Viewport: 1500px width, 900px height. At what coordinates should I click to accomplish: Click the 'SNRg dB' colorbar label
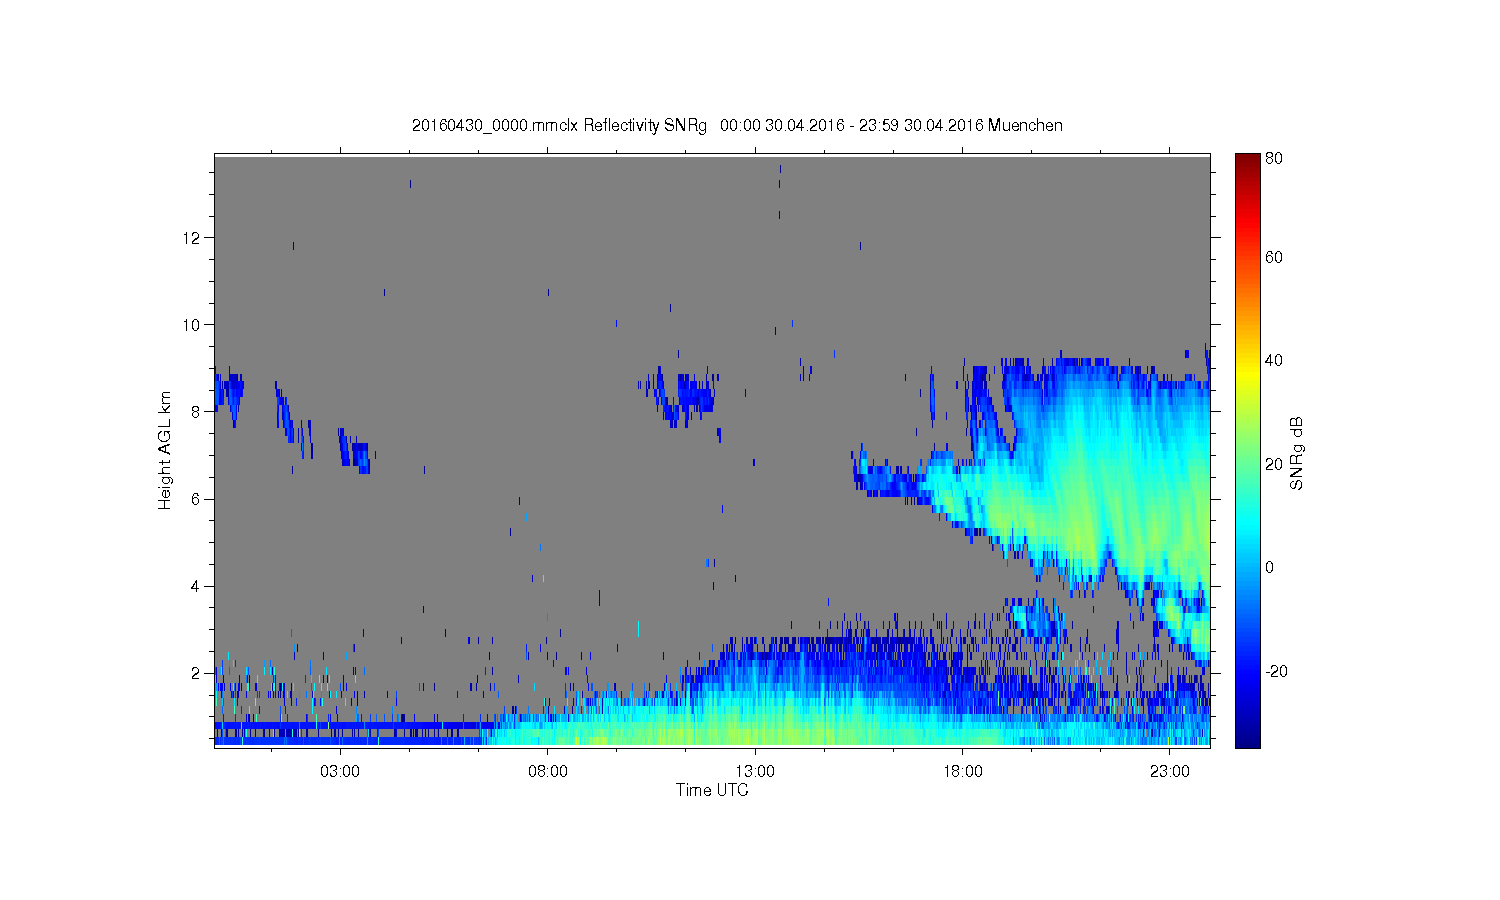(1297, 453)
